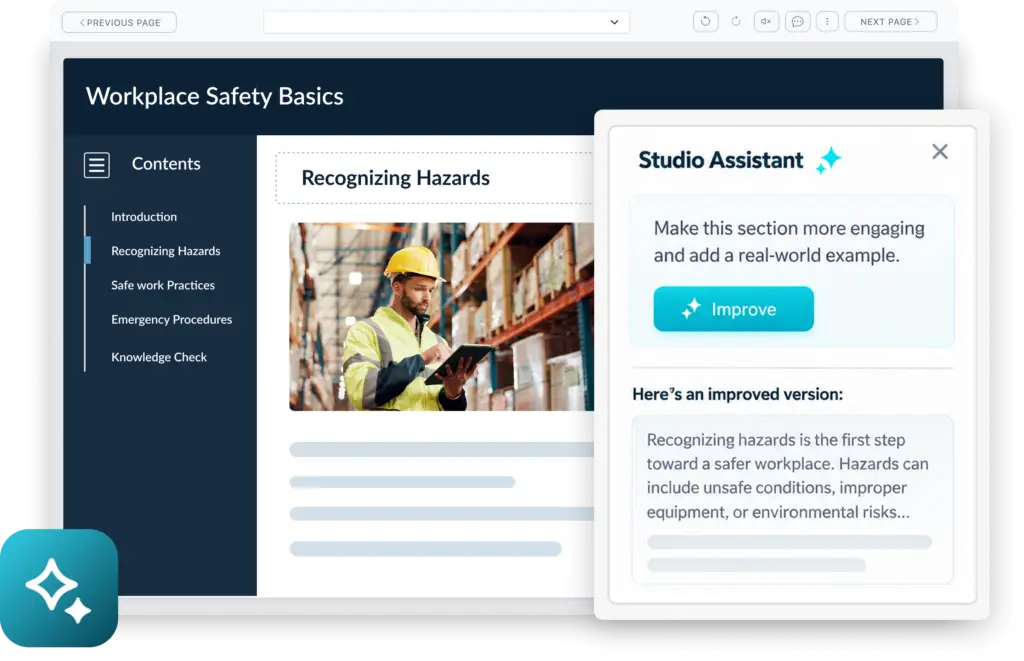Viewport: 1024px width, 661px height.
Task: Open the Knowledge Check section
Action: [159, 357]
